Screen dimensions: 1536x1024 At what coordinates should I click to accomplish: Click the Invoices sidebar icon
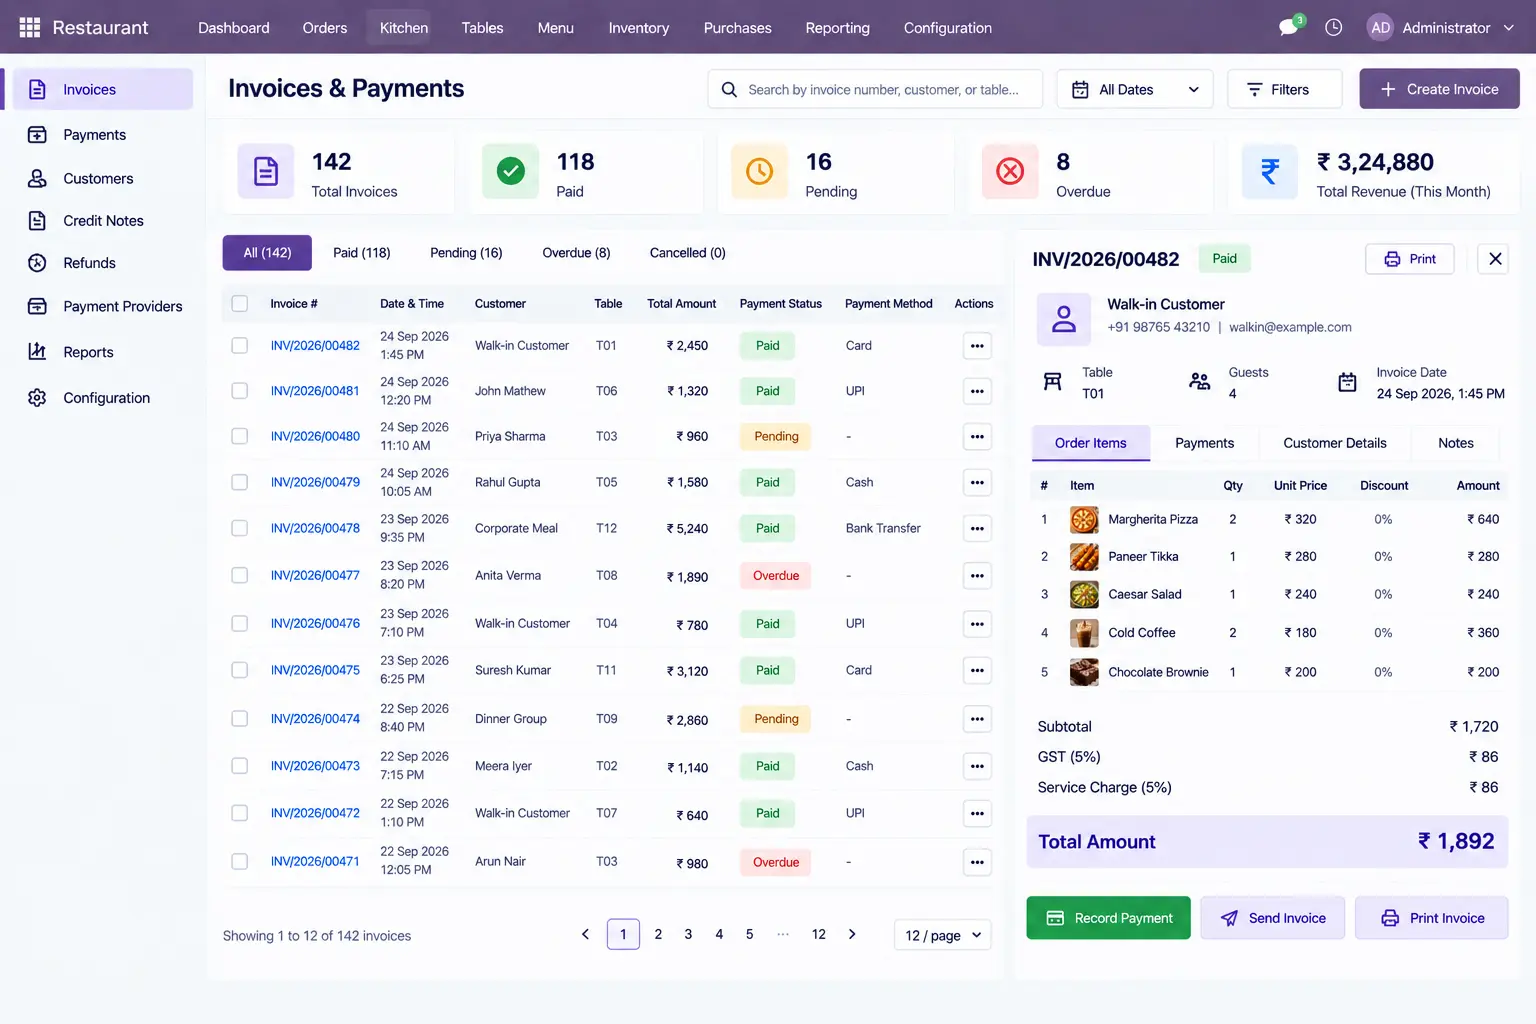(x=37, y=89)
